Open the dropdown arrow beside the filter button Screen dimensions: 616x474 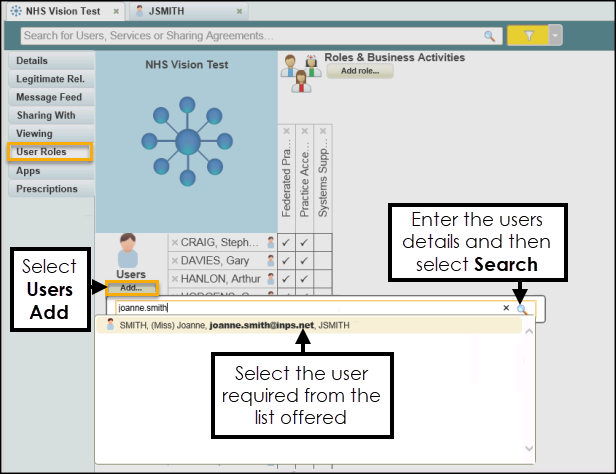pyautogui.click(x=554, y=35)
